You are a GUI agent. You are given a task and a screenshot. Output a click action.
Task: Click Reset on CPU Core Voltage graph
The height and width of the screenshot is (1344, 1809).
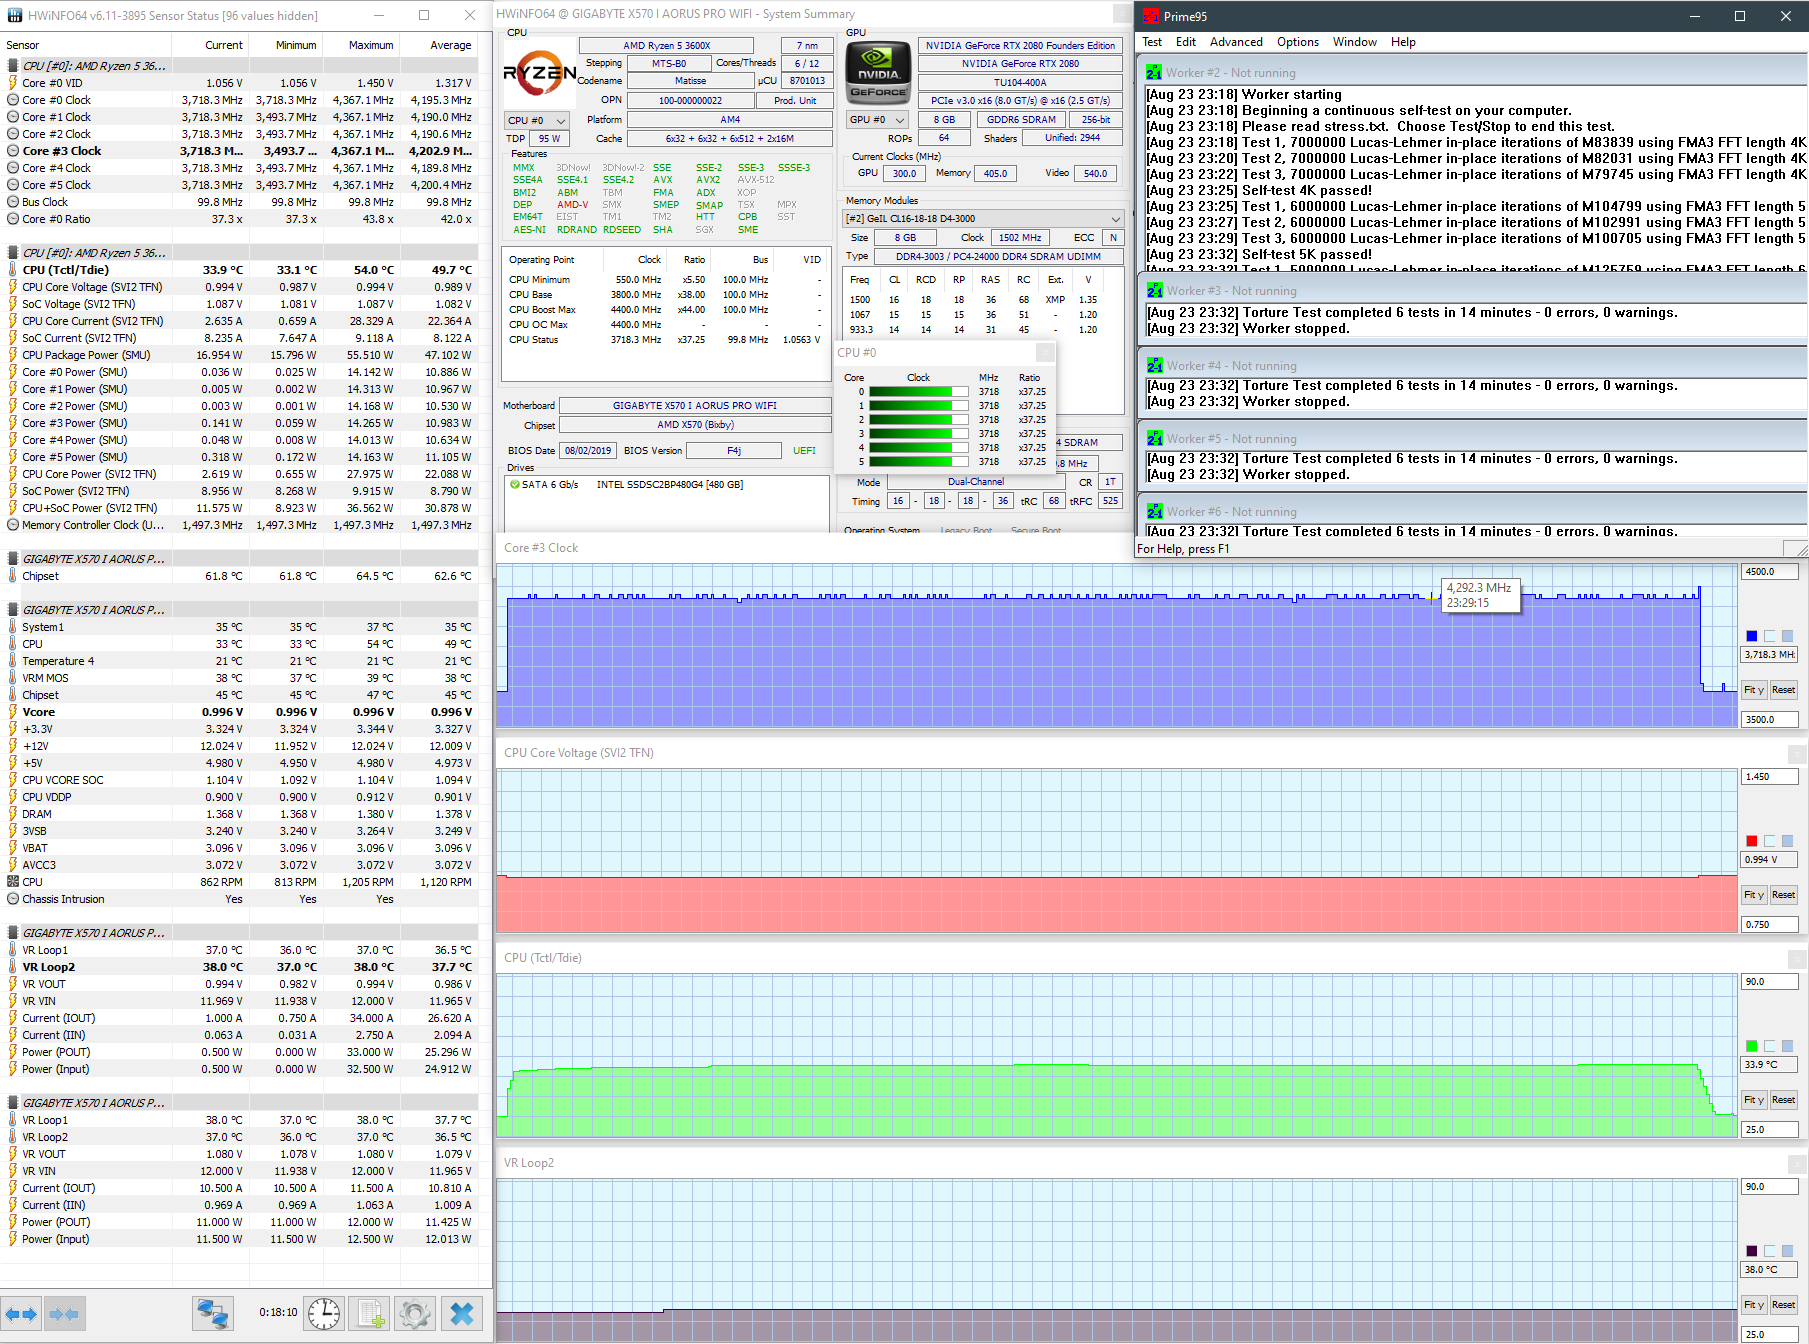point(1783,895)
